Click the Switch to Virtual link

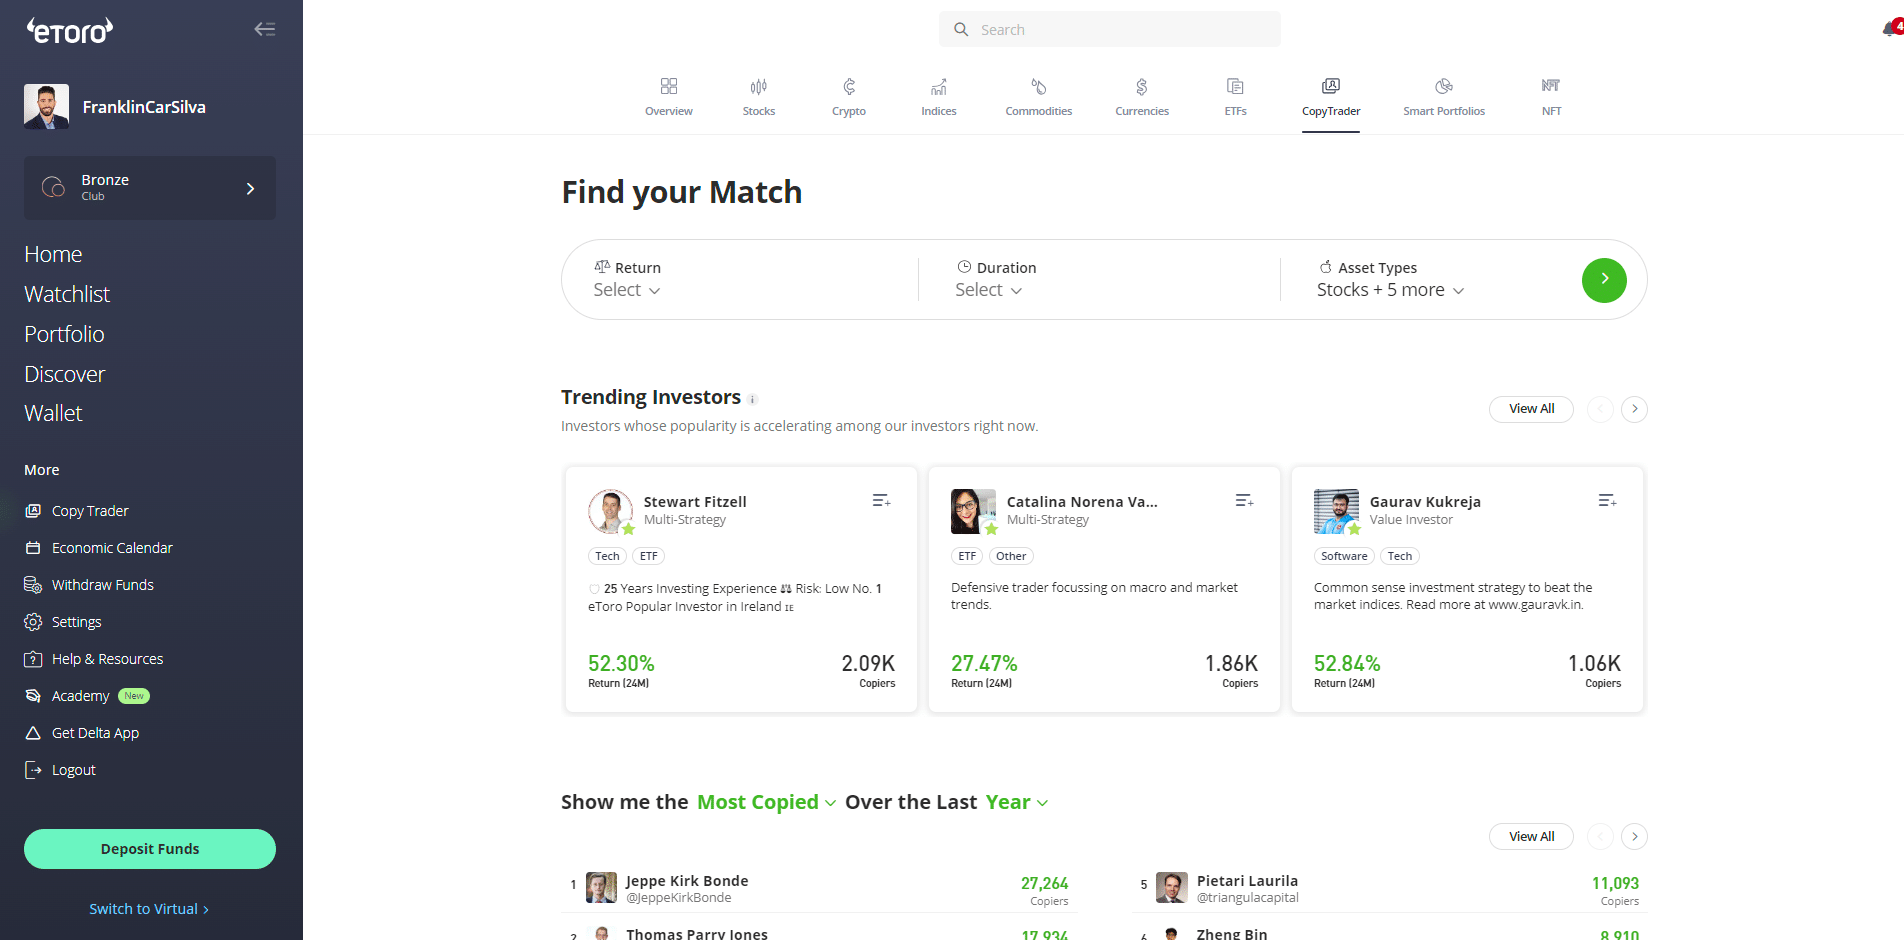(x=149, y=909)
